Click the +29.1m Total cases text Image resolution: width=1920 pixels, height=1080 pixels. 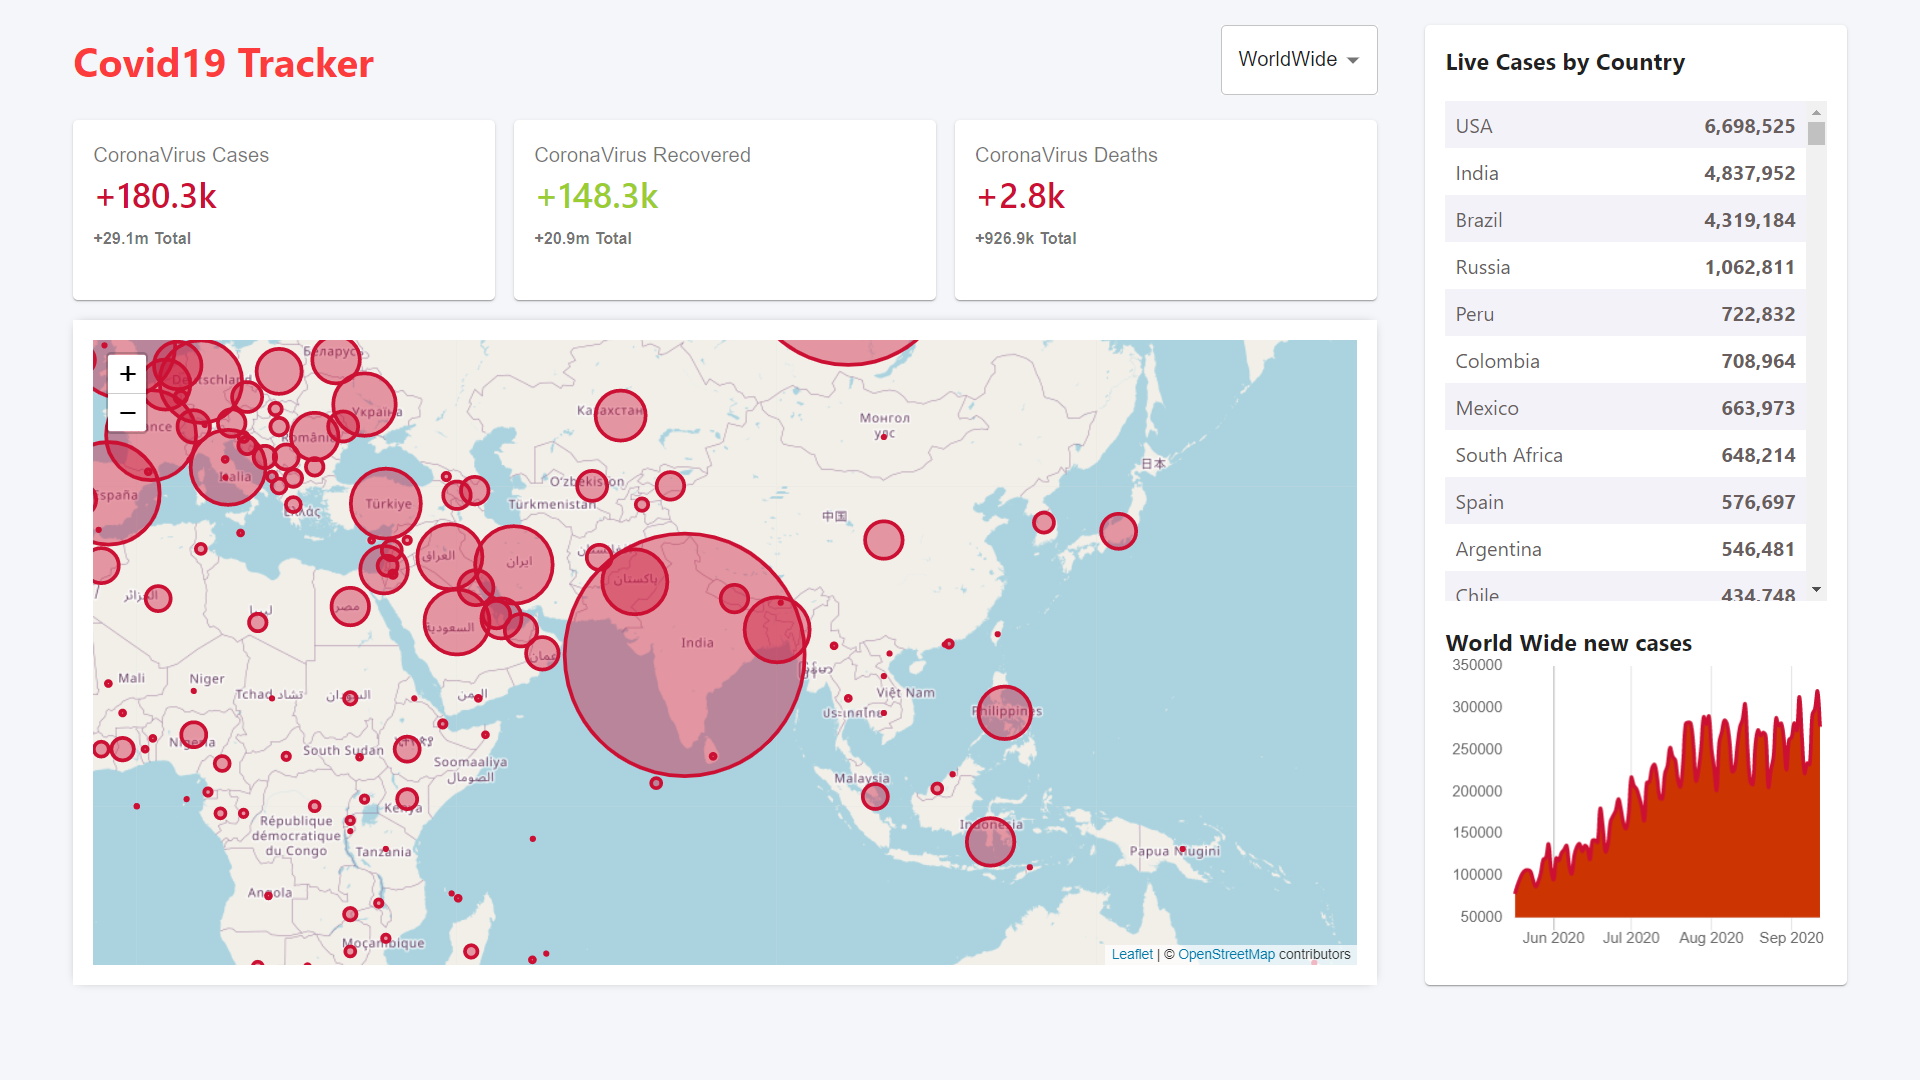click(x=142, y=238)
